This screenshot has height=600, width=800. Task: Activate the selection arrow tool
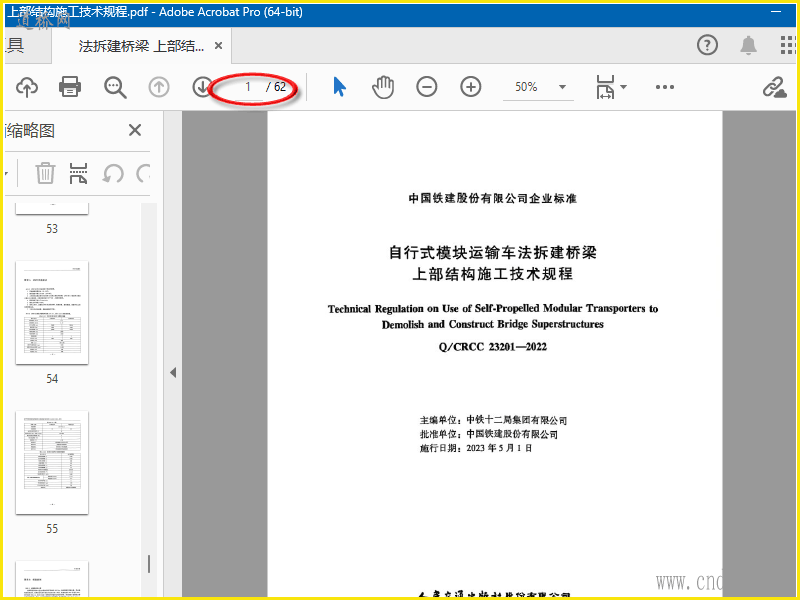click(x=339, y=87)
